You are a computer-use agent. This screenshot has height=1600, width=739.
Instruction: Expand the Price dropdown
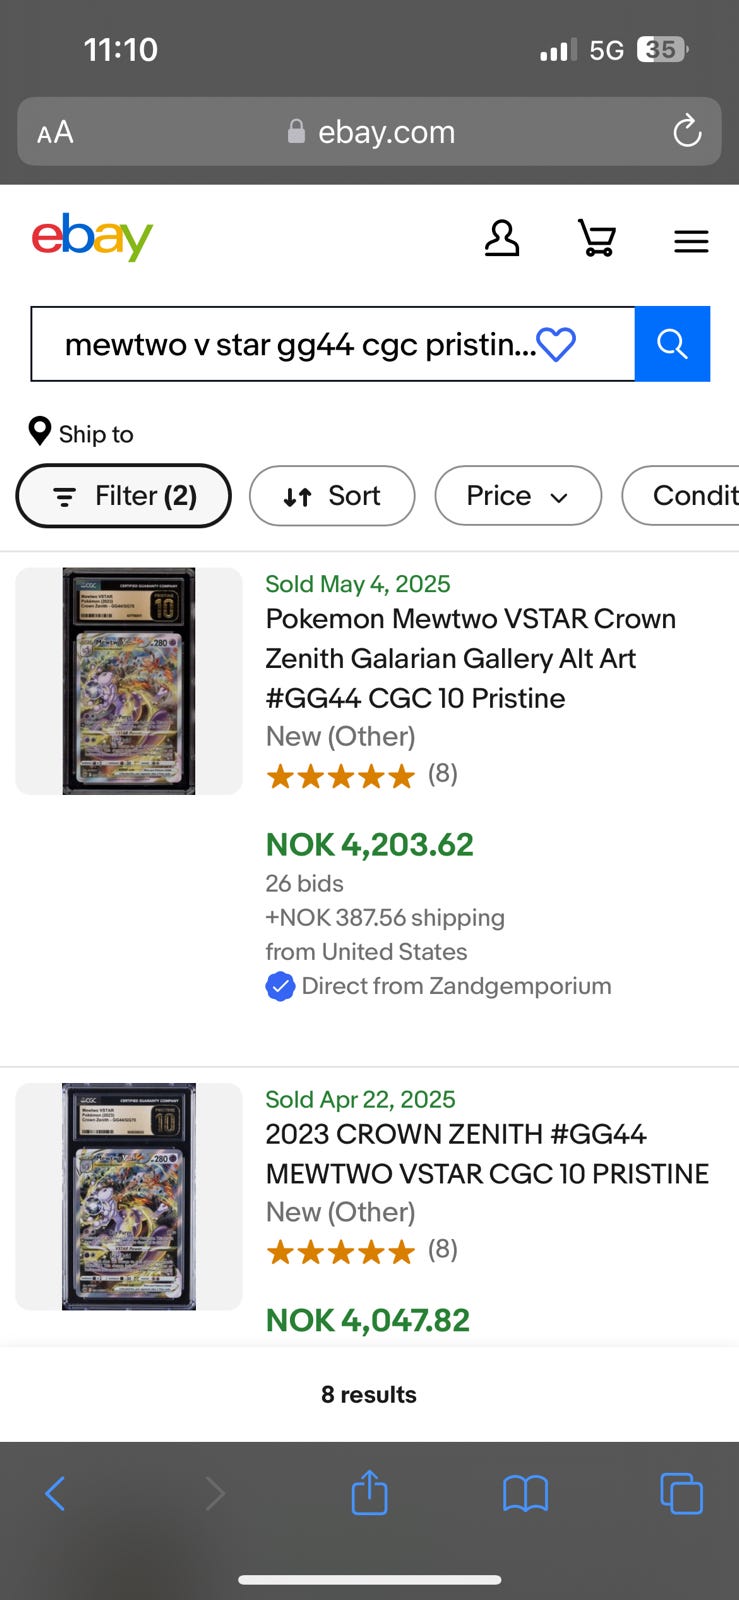(518, 496)
